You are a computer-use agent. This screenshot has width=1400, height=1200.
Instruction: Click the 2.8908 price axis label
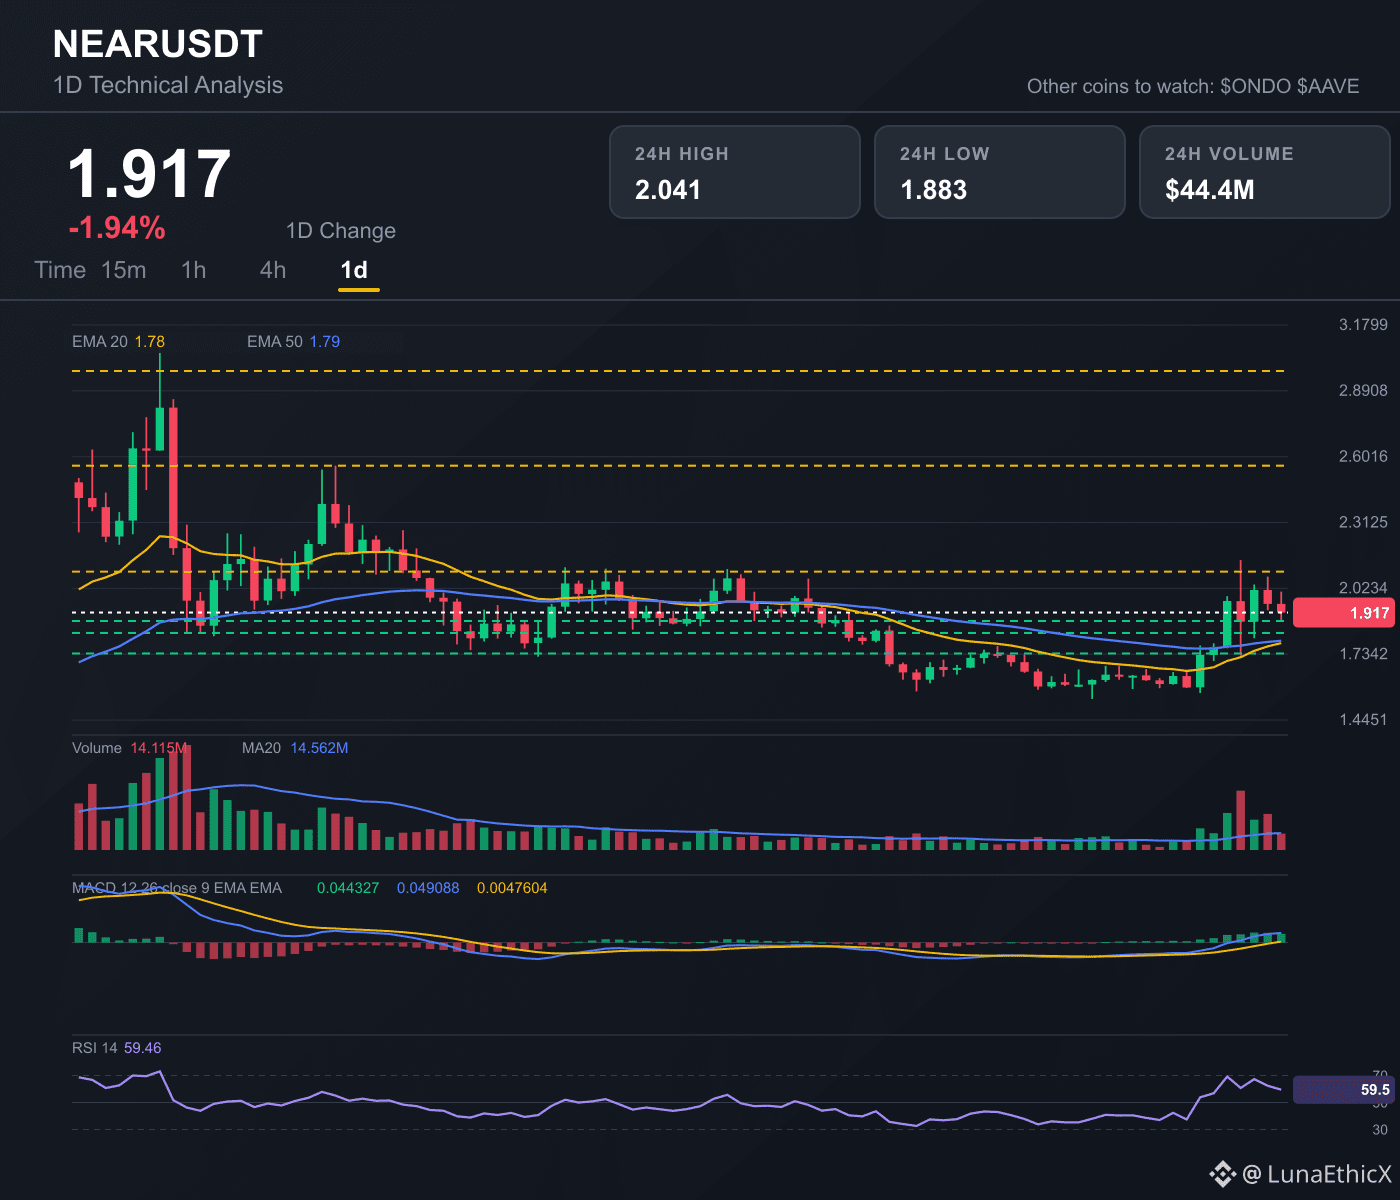[x=1363, y=390]
